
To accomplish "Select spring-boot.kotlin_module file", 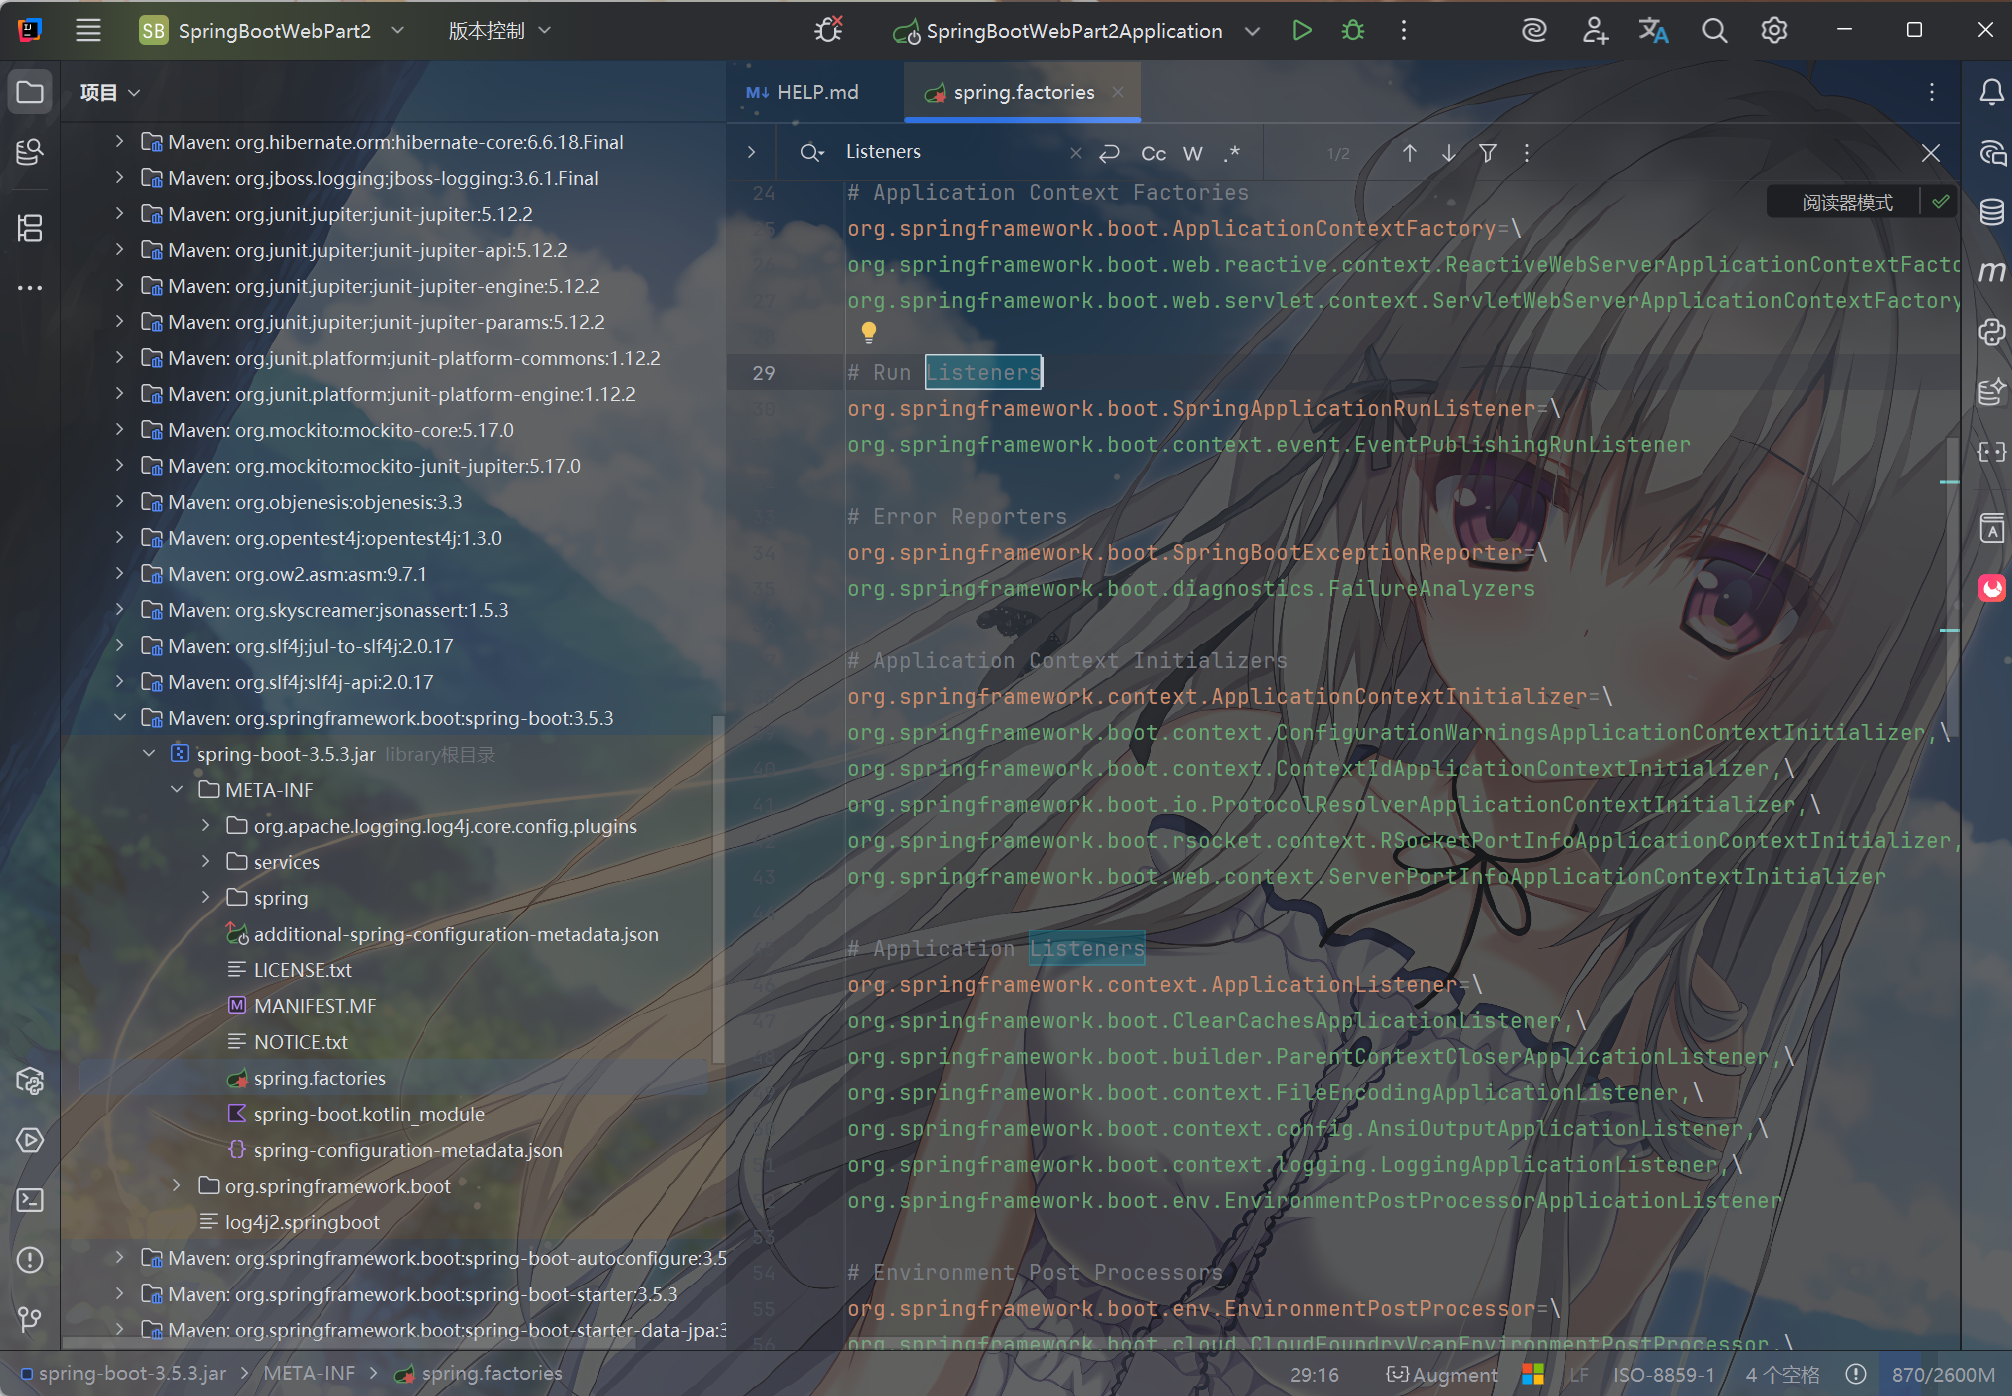I will 368,1114.
